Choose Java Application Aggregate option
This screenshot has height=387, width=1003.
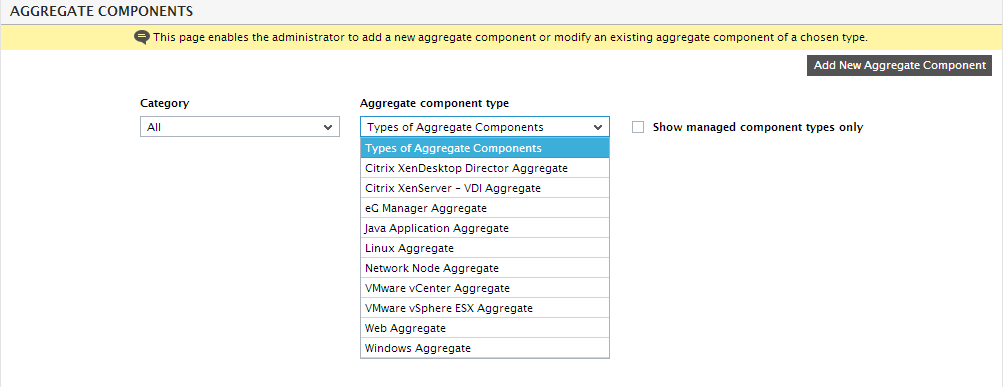click(485, 228)
